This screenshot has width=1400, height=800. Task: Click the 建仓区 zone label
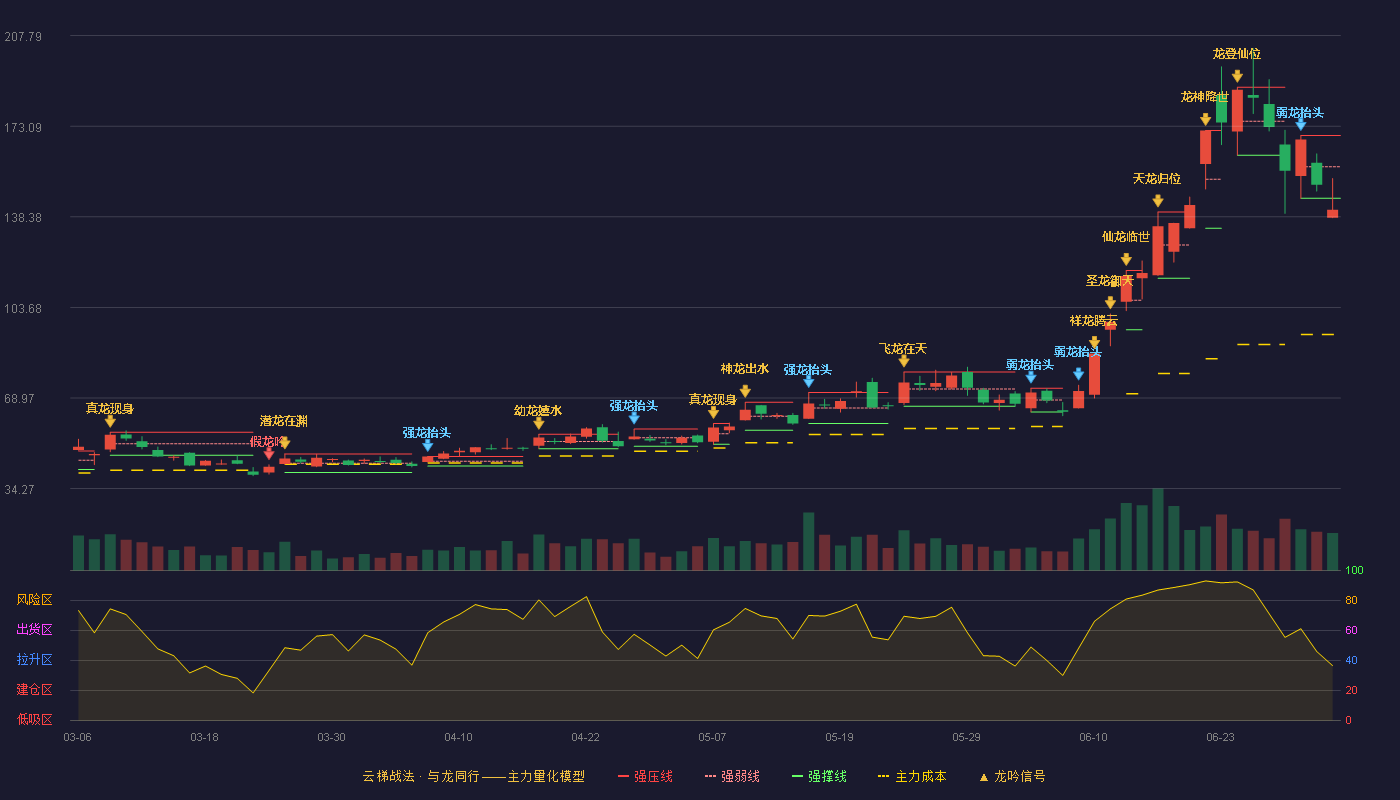click(x=35, y=690)
